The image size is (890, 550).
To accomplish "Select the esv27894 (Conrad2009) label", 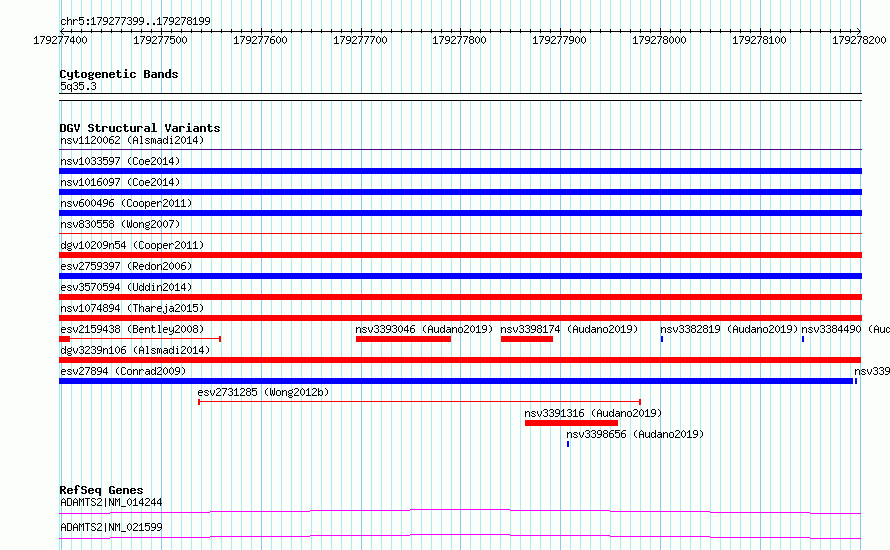I will pos(123,371).
